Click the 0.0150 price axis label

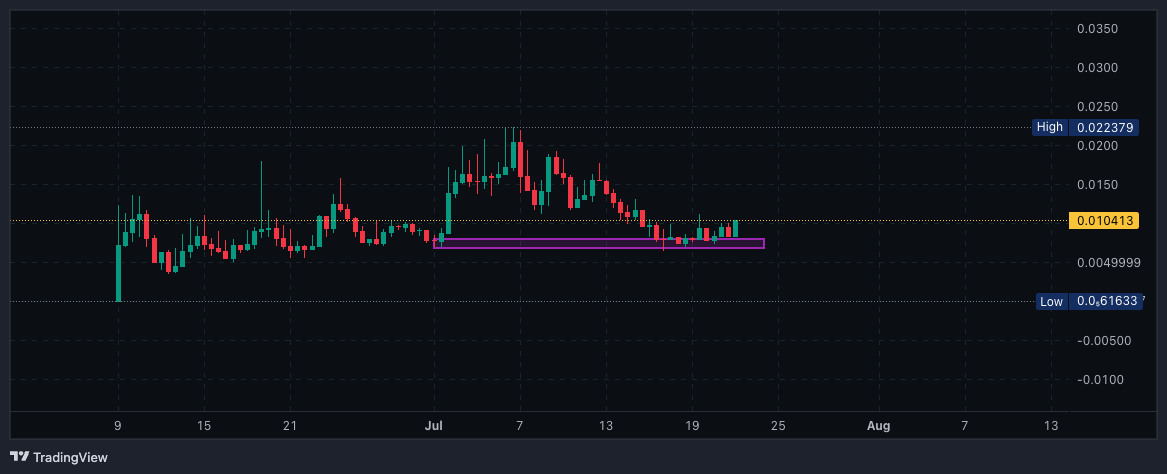[x=1098, y=185]
